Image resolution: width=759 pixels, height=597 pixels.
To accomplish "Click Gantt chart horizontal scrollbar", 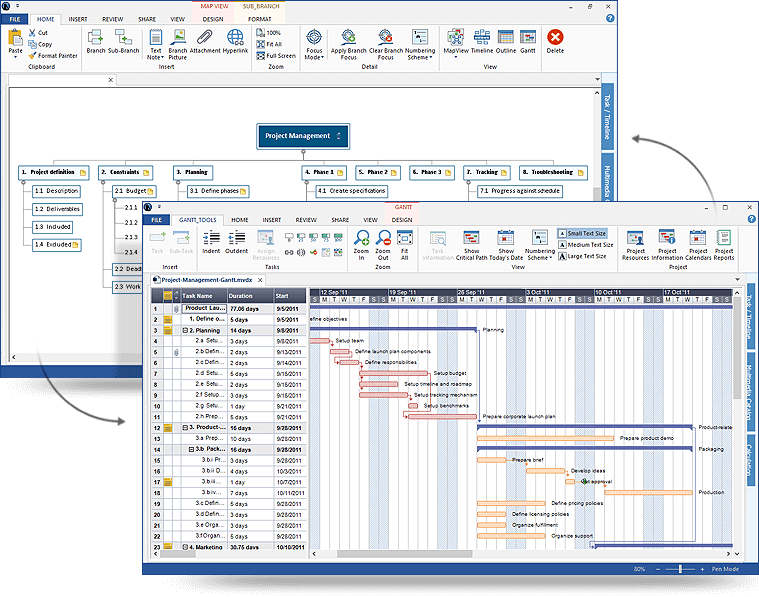I will click(404, 553).
